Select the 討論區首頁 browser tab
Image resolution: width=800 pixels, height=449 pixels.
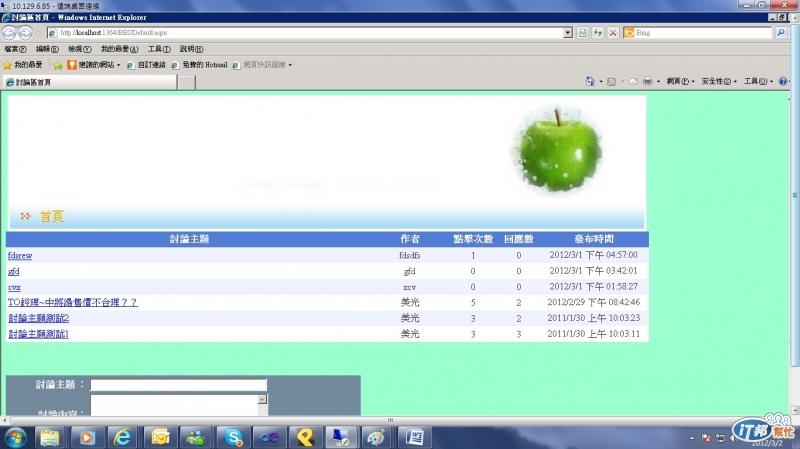pyautogui.click(x=90, y=82)
